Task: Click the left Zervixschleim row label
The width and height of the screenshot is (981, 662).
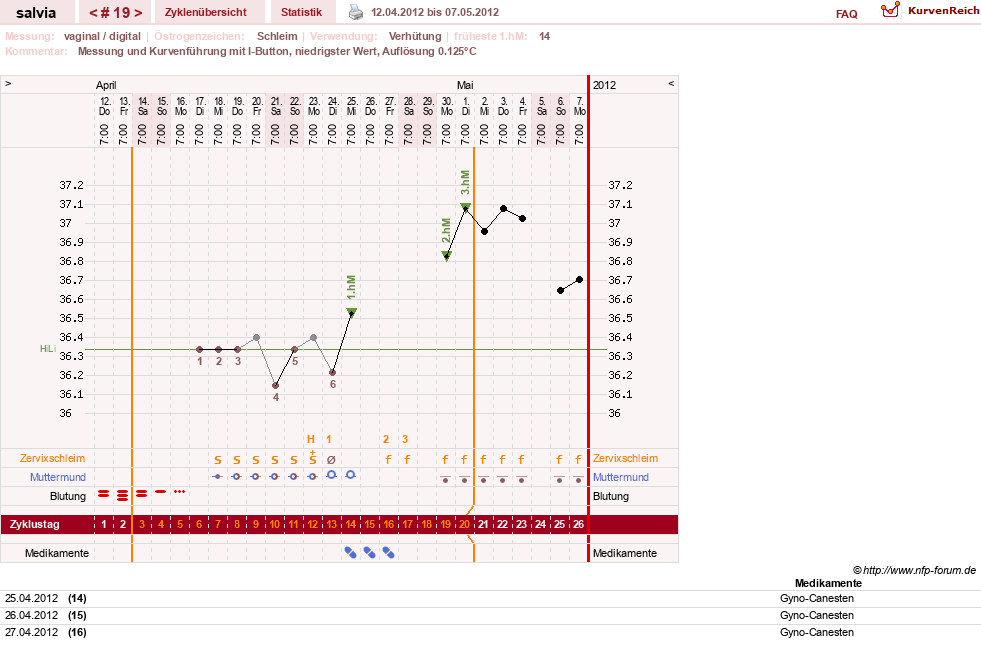Action: (52, 458)
